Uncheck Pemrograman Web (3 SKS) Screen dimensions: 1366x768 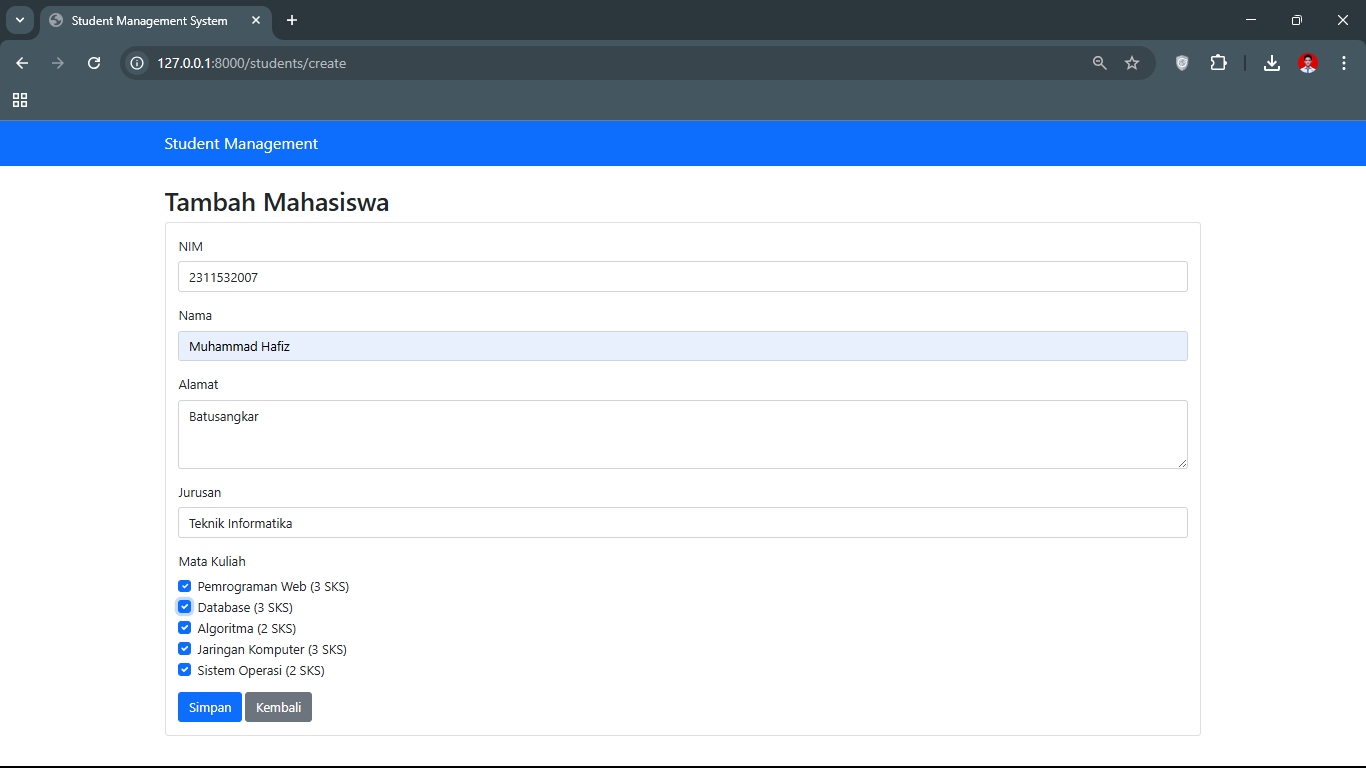[x=185, y=586]
